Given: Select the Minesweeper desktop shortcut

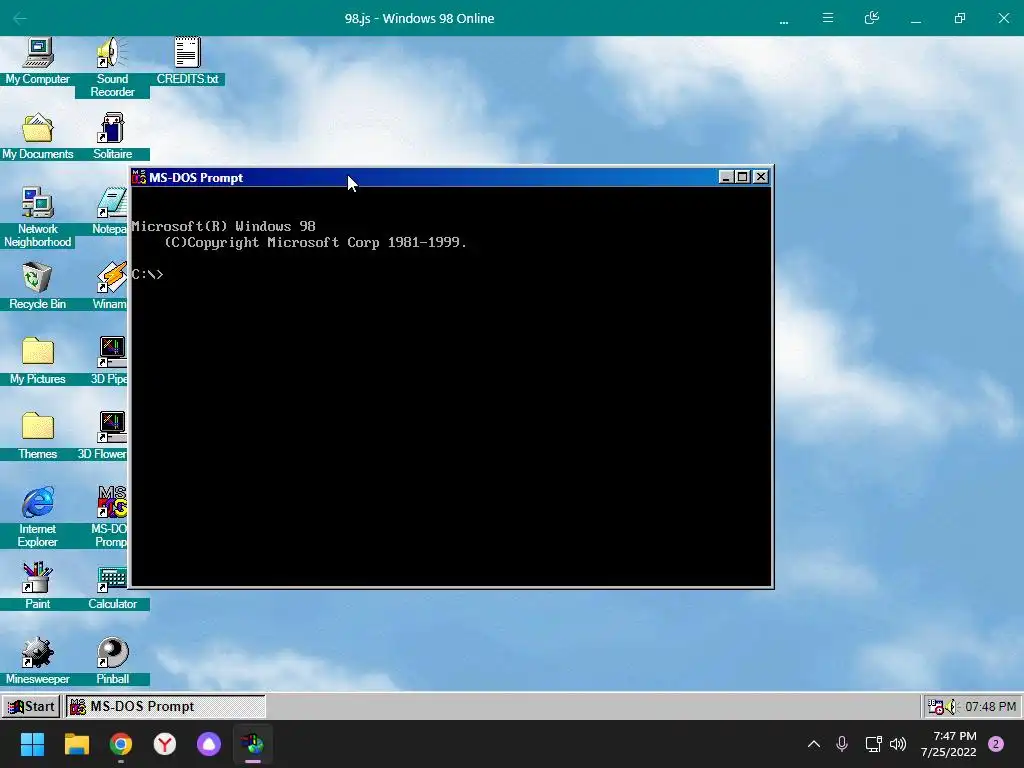Looking at the screenshot, I should (x=38, y=661).
